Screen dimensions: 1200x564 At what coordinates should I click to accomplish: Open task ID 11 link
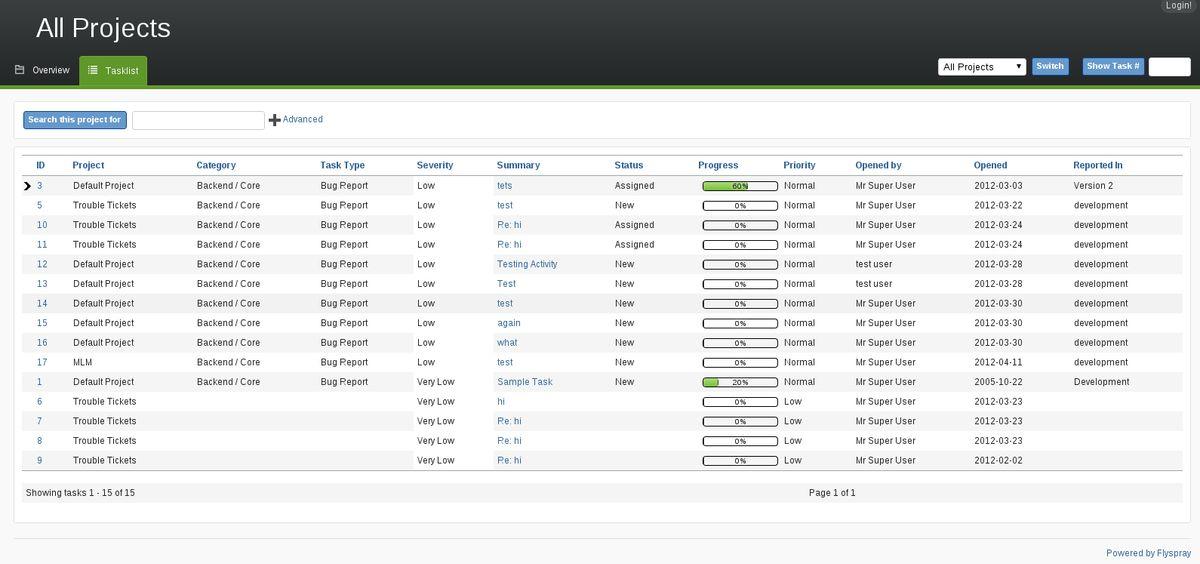click(42, 244)
